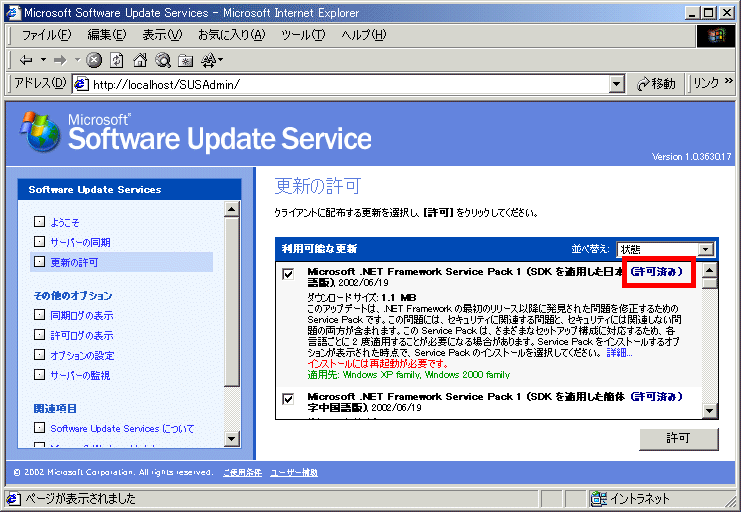Click the Windows globe logo in banner
This screenshot has height=512, width=741.
pyautogui.click(x=41, y=132)
